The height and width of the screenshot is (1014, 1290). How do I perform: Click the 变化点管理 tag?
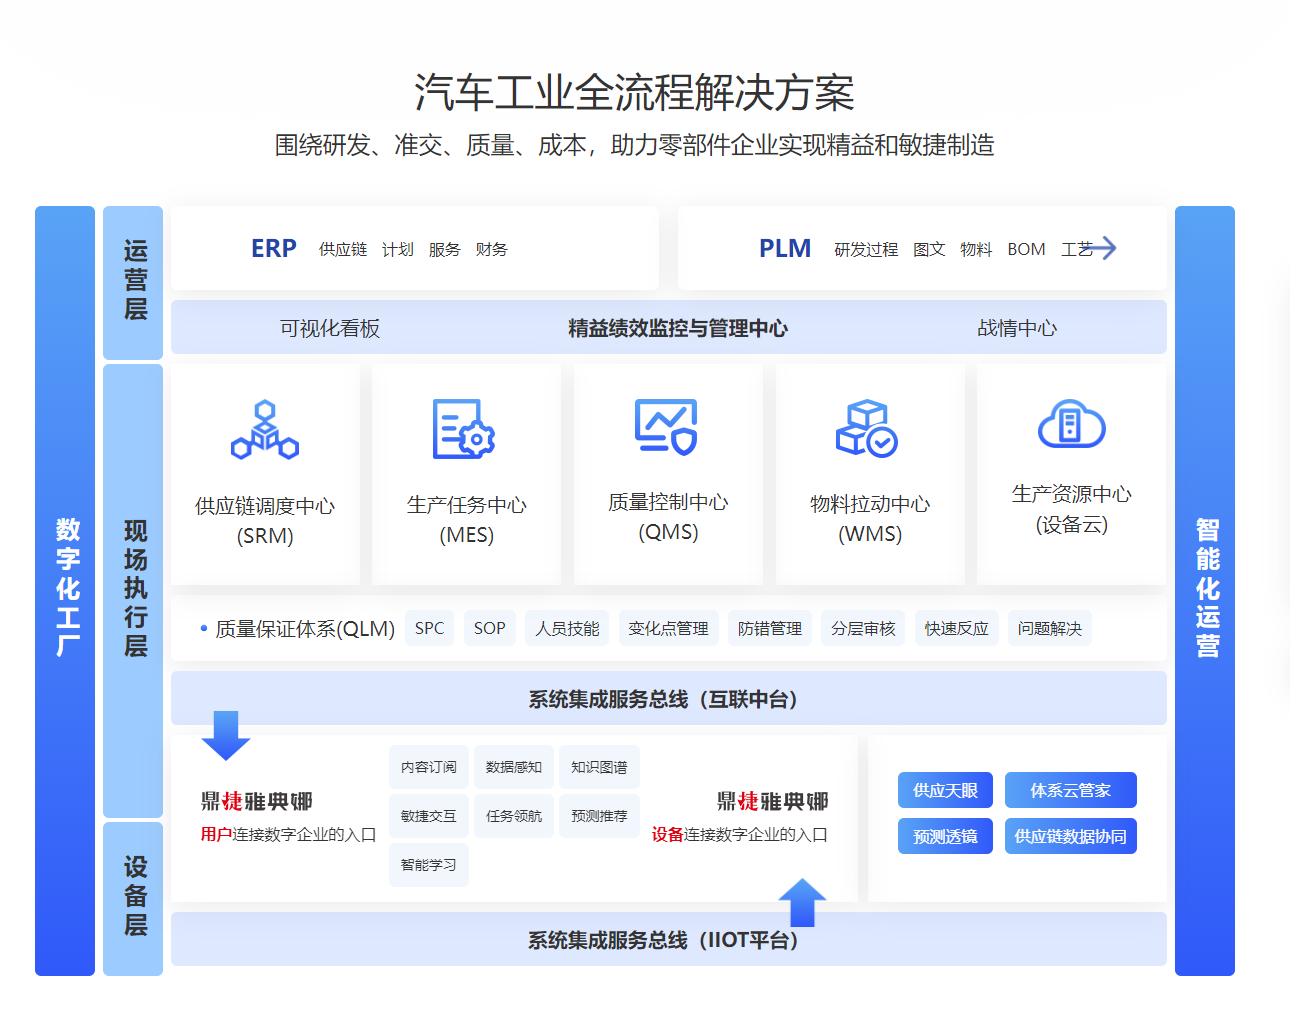668,628
